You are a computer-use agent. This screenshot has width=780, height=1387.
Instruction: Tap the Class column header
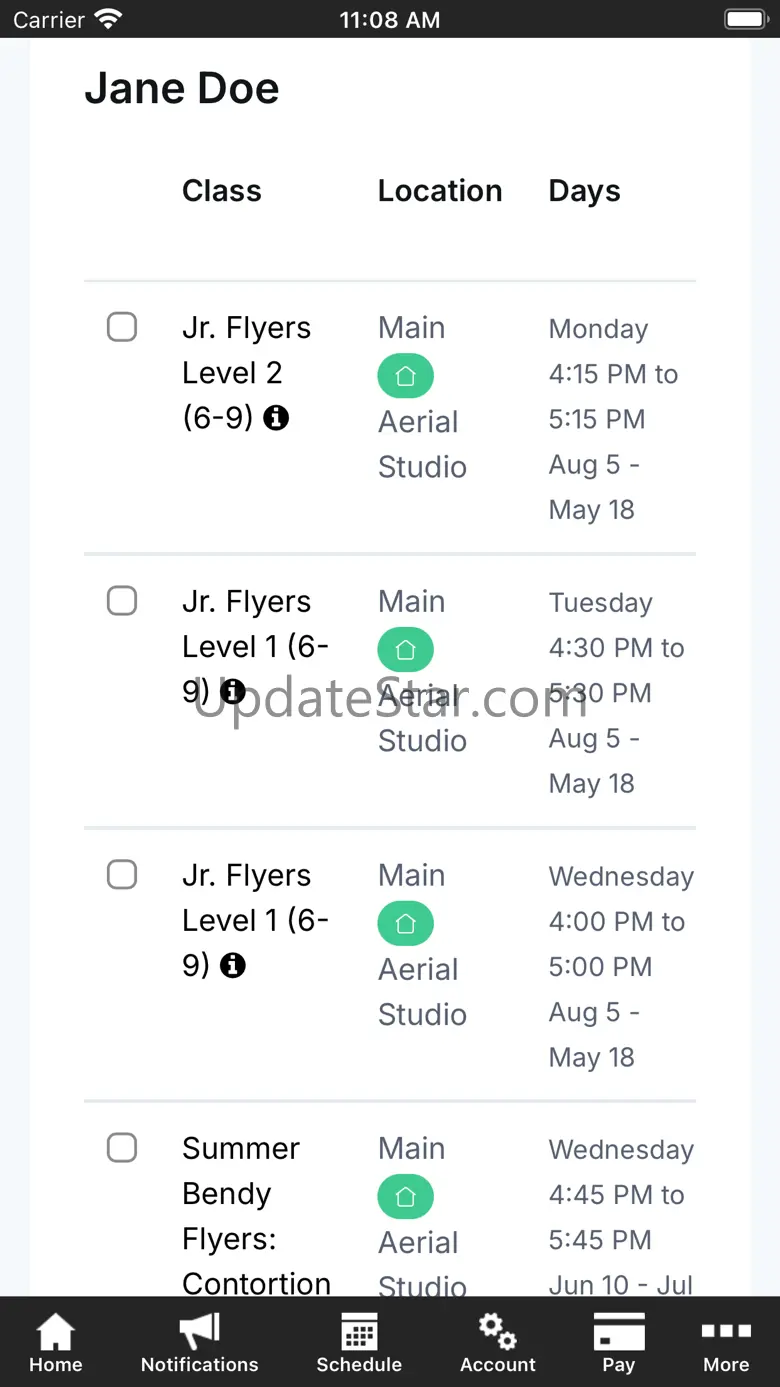222,191
